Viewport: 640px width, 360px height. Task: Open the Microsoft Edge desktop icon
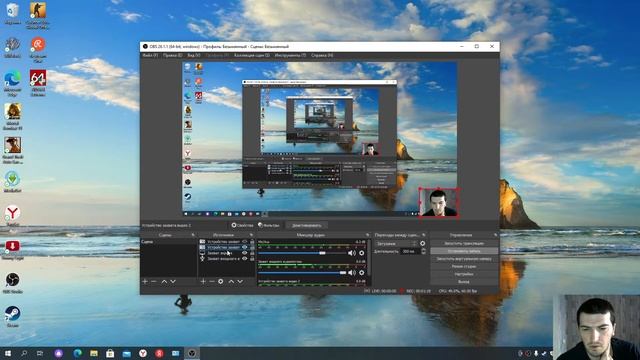tap(12, 83)
